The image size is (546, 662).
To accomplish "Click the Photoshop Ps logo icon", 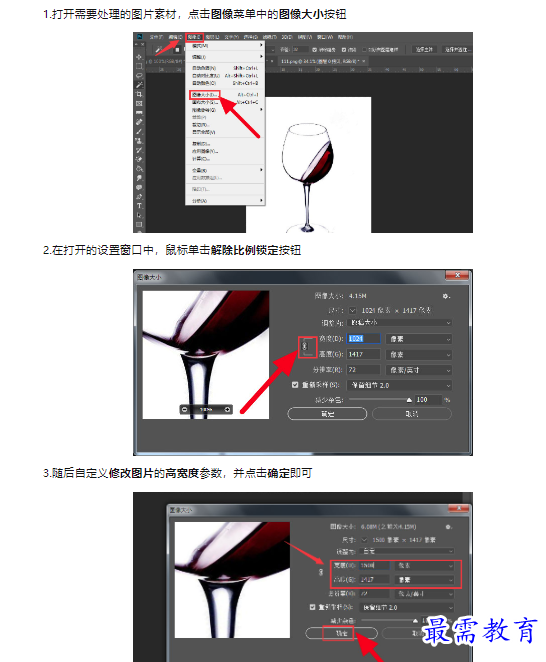I will [x=139, y=37].
